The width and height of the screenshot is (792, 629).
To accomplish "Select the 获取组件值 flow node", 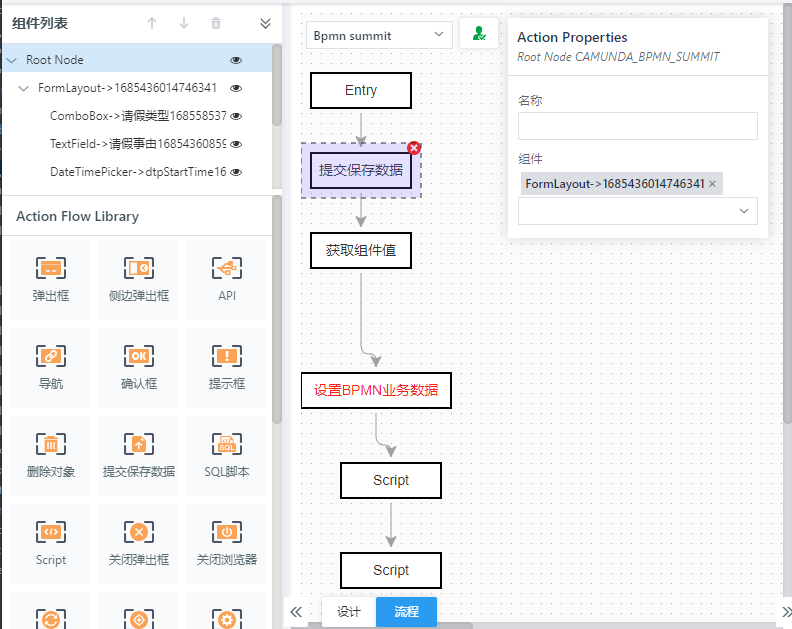I will tap(361, 250).
